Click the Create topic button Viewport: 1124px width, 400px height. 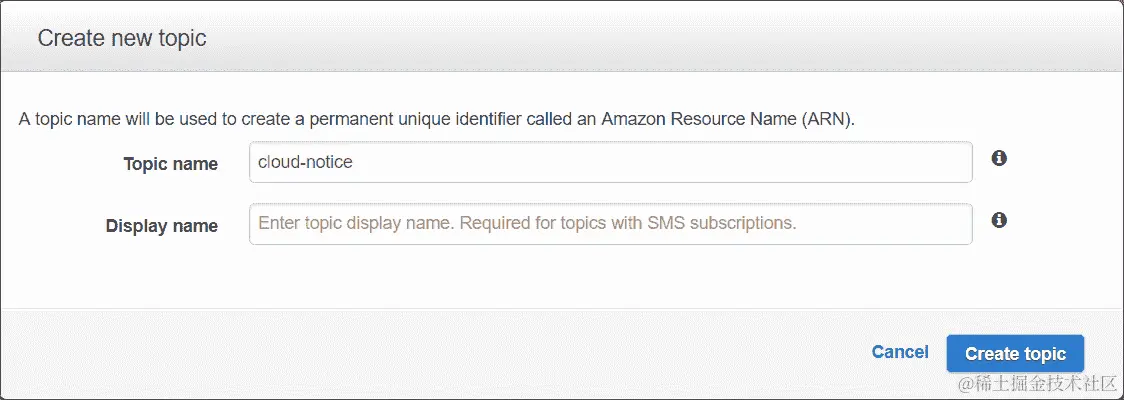pos(1015,353)
